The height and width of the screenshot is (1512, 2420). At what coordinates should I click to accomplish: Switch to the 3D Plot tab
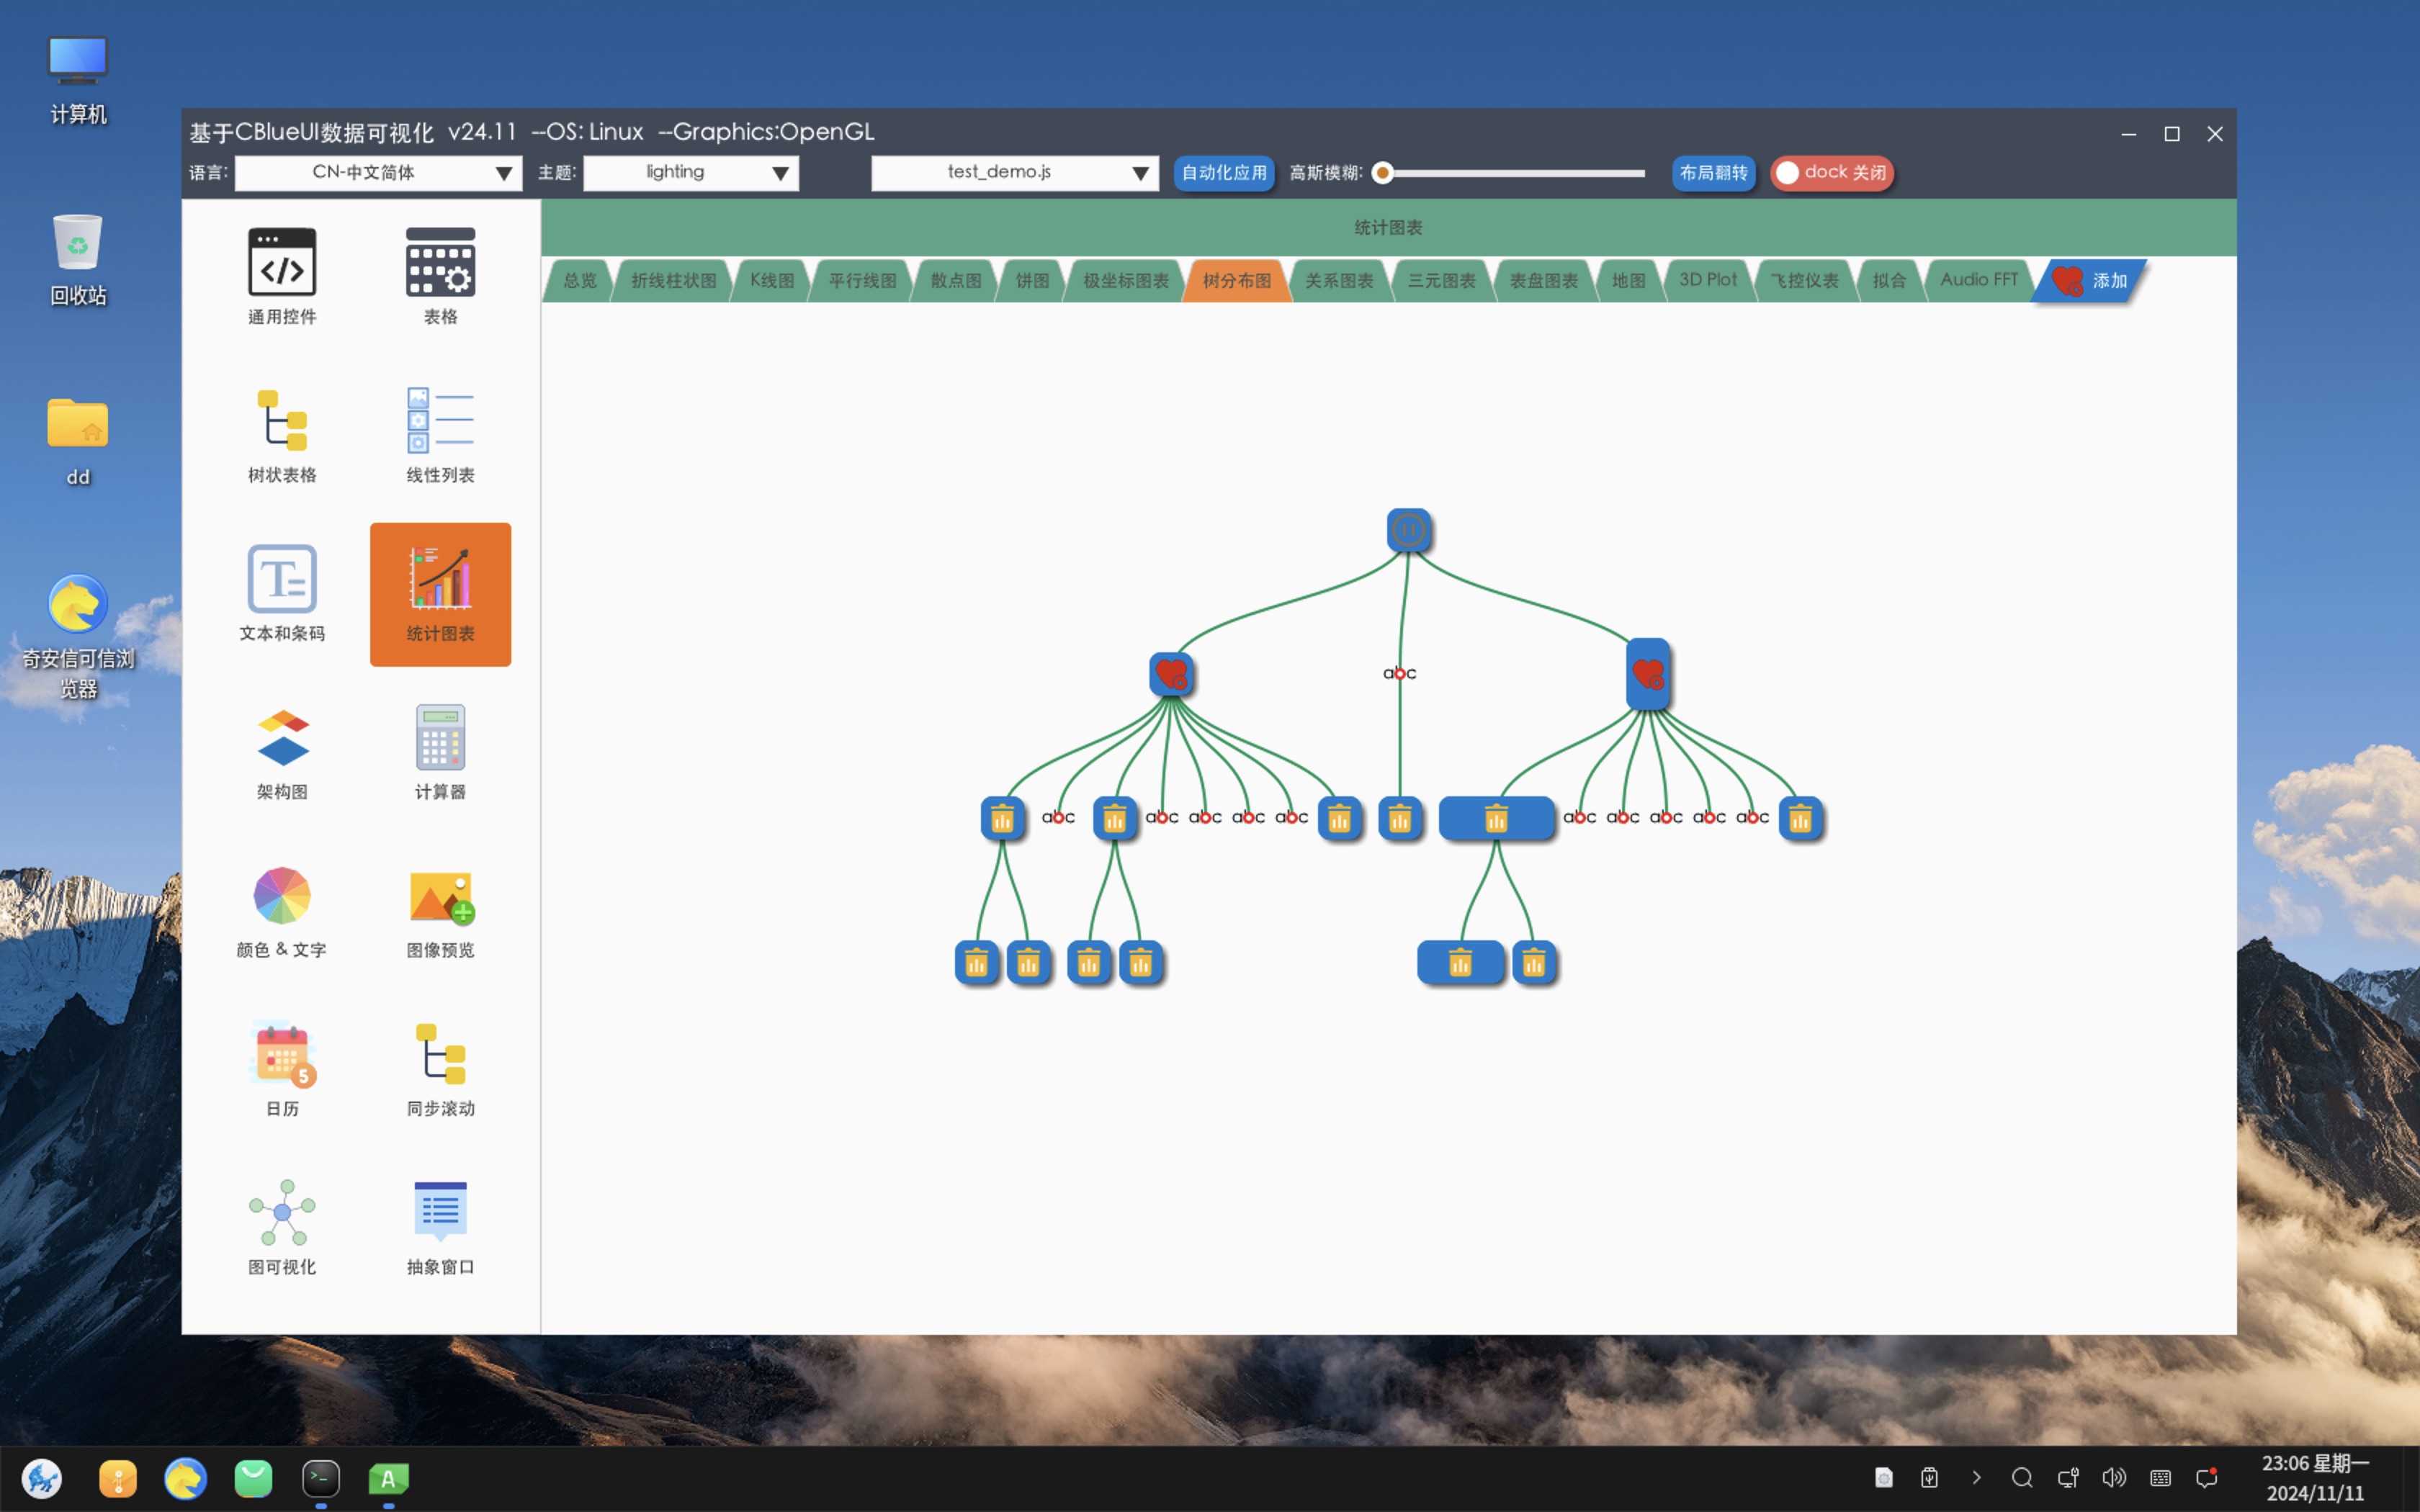[x=1707, y=280]
